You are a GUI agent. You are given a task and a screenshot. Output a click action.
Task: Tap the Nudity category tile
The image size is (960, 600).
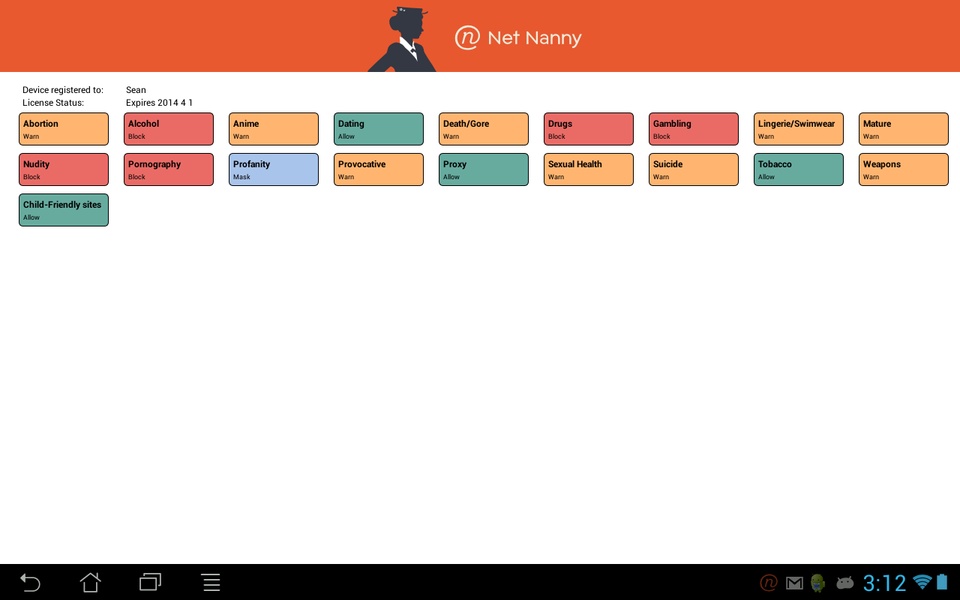click(64, 169)
